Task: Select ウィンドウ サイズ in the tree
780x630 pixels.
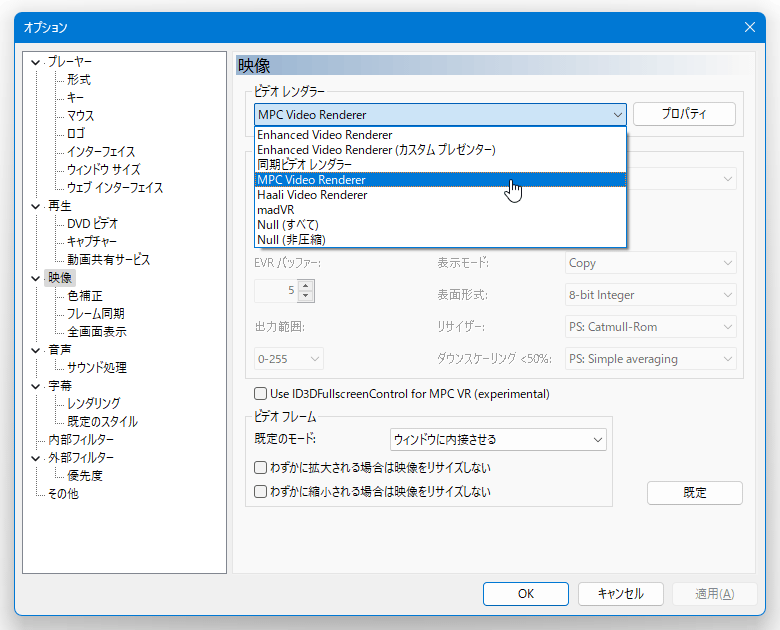Action: pyautogui.click(x=103, y=169)
